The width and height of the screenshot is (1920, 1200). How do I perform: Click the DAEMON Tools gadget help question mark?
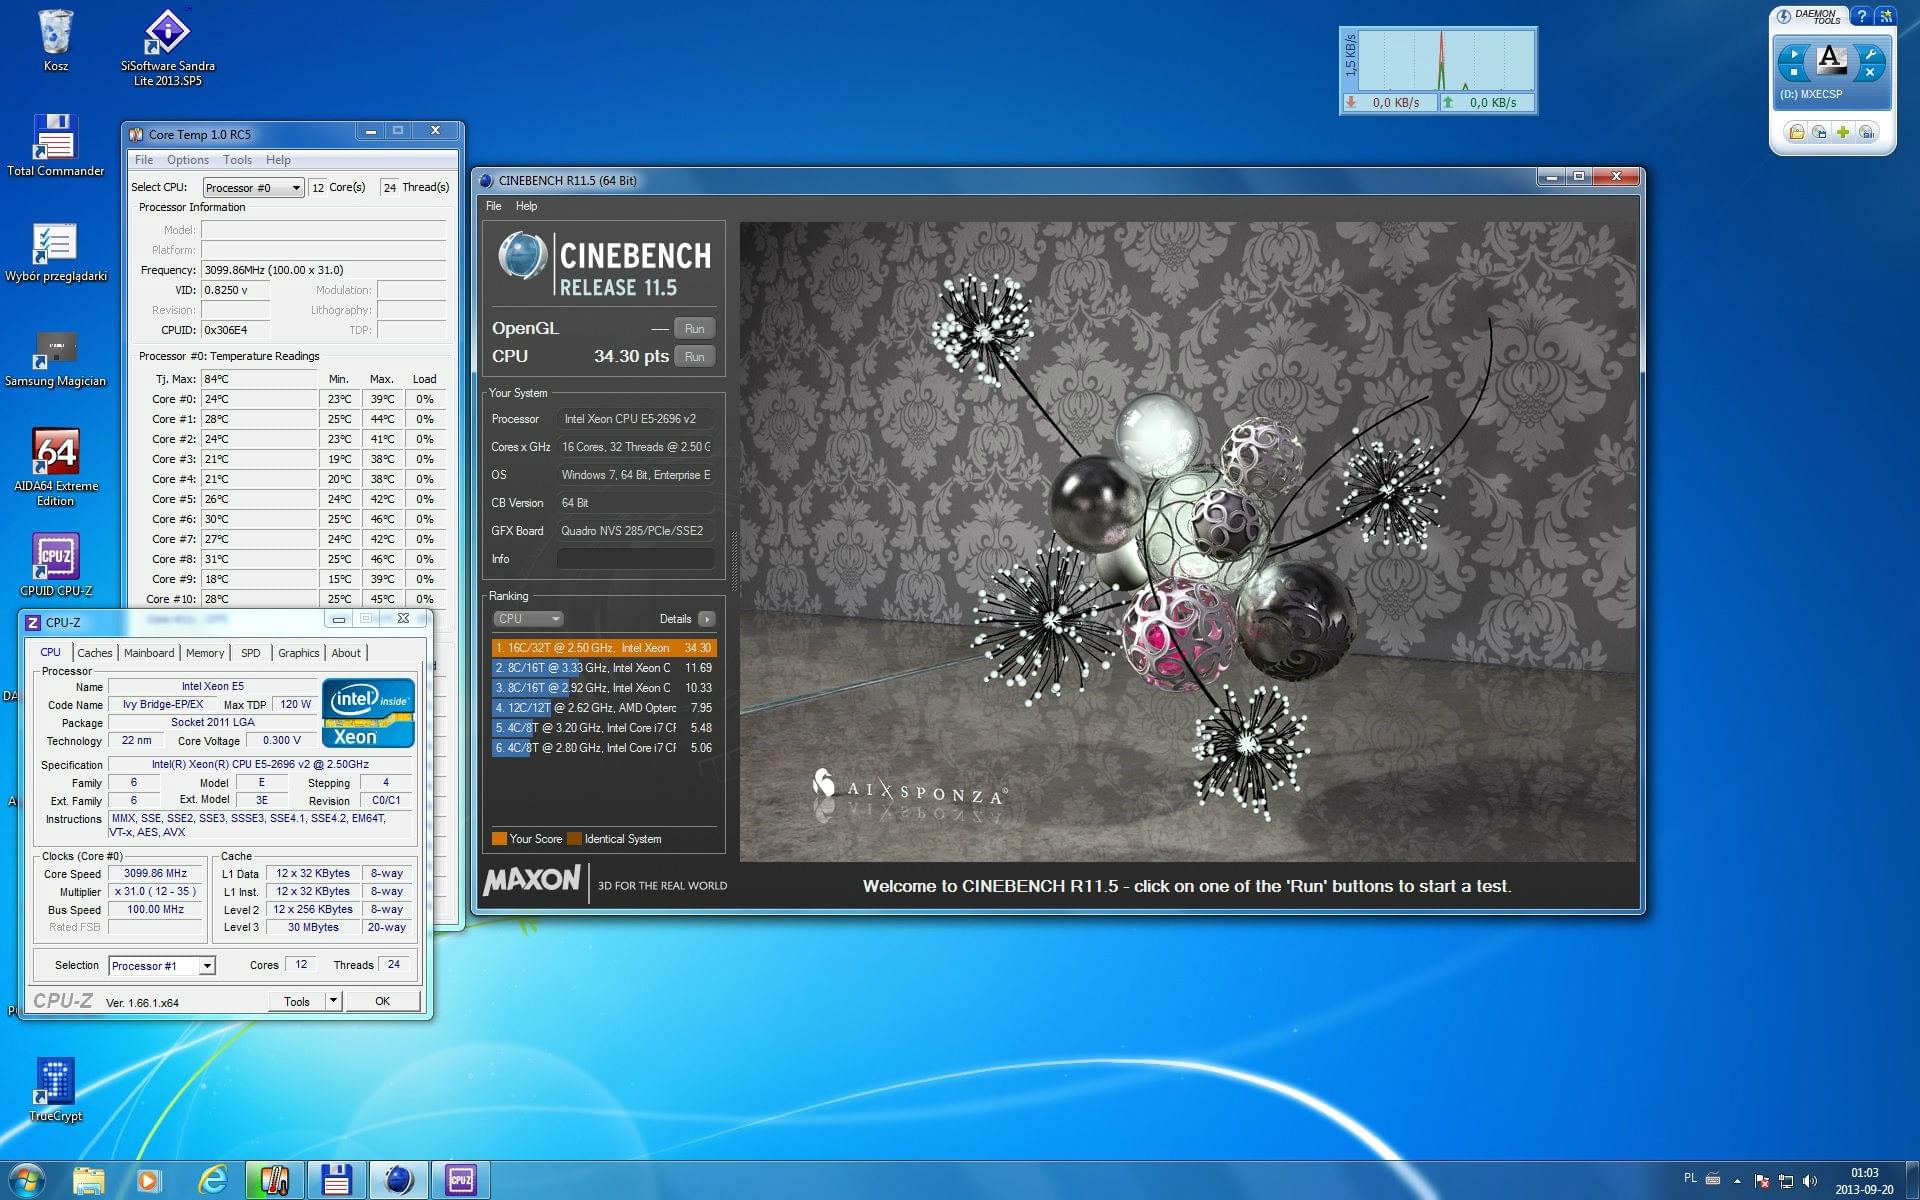(1861, 16)
